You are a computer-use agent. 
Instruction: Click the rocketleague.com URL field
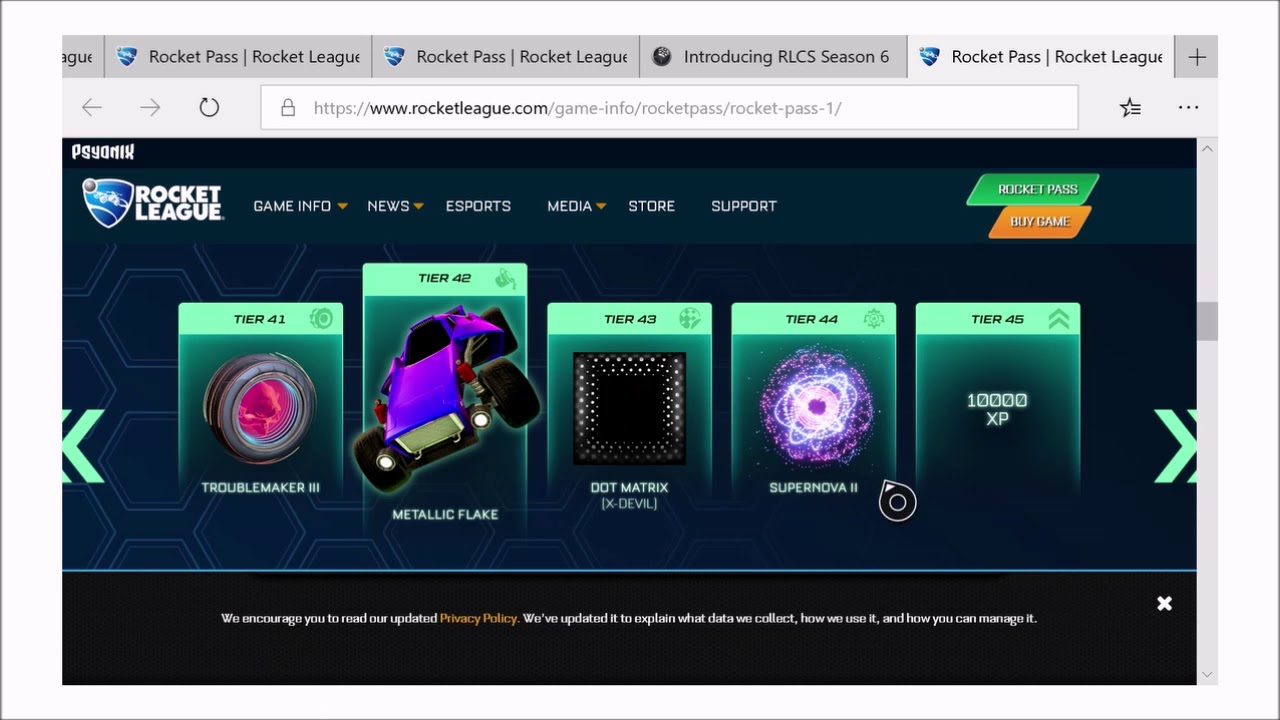pos(670,107)
